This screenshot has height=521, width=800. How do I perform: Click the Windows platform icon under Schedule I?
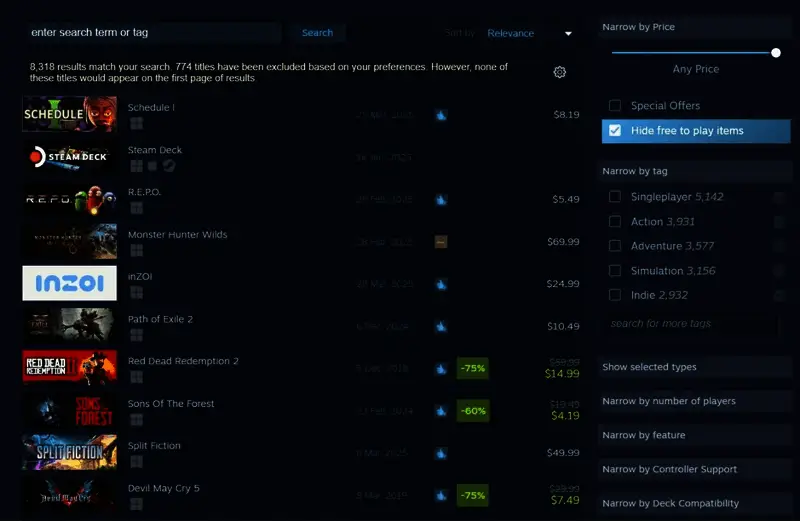[136, 123]
